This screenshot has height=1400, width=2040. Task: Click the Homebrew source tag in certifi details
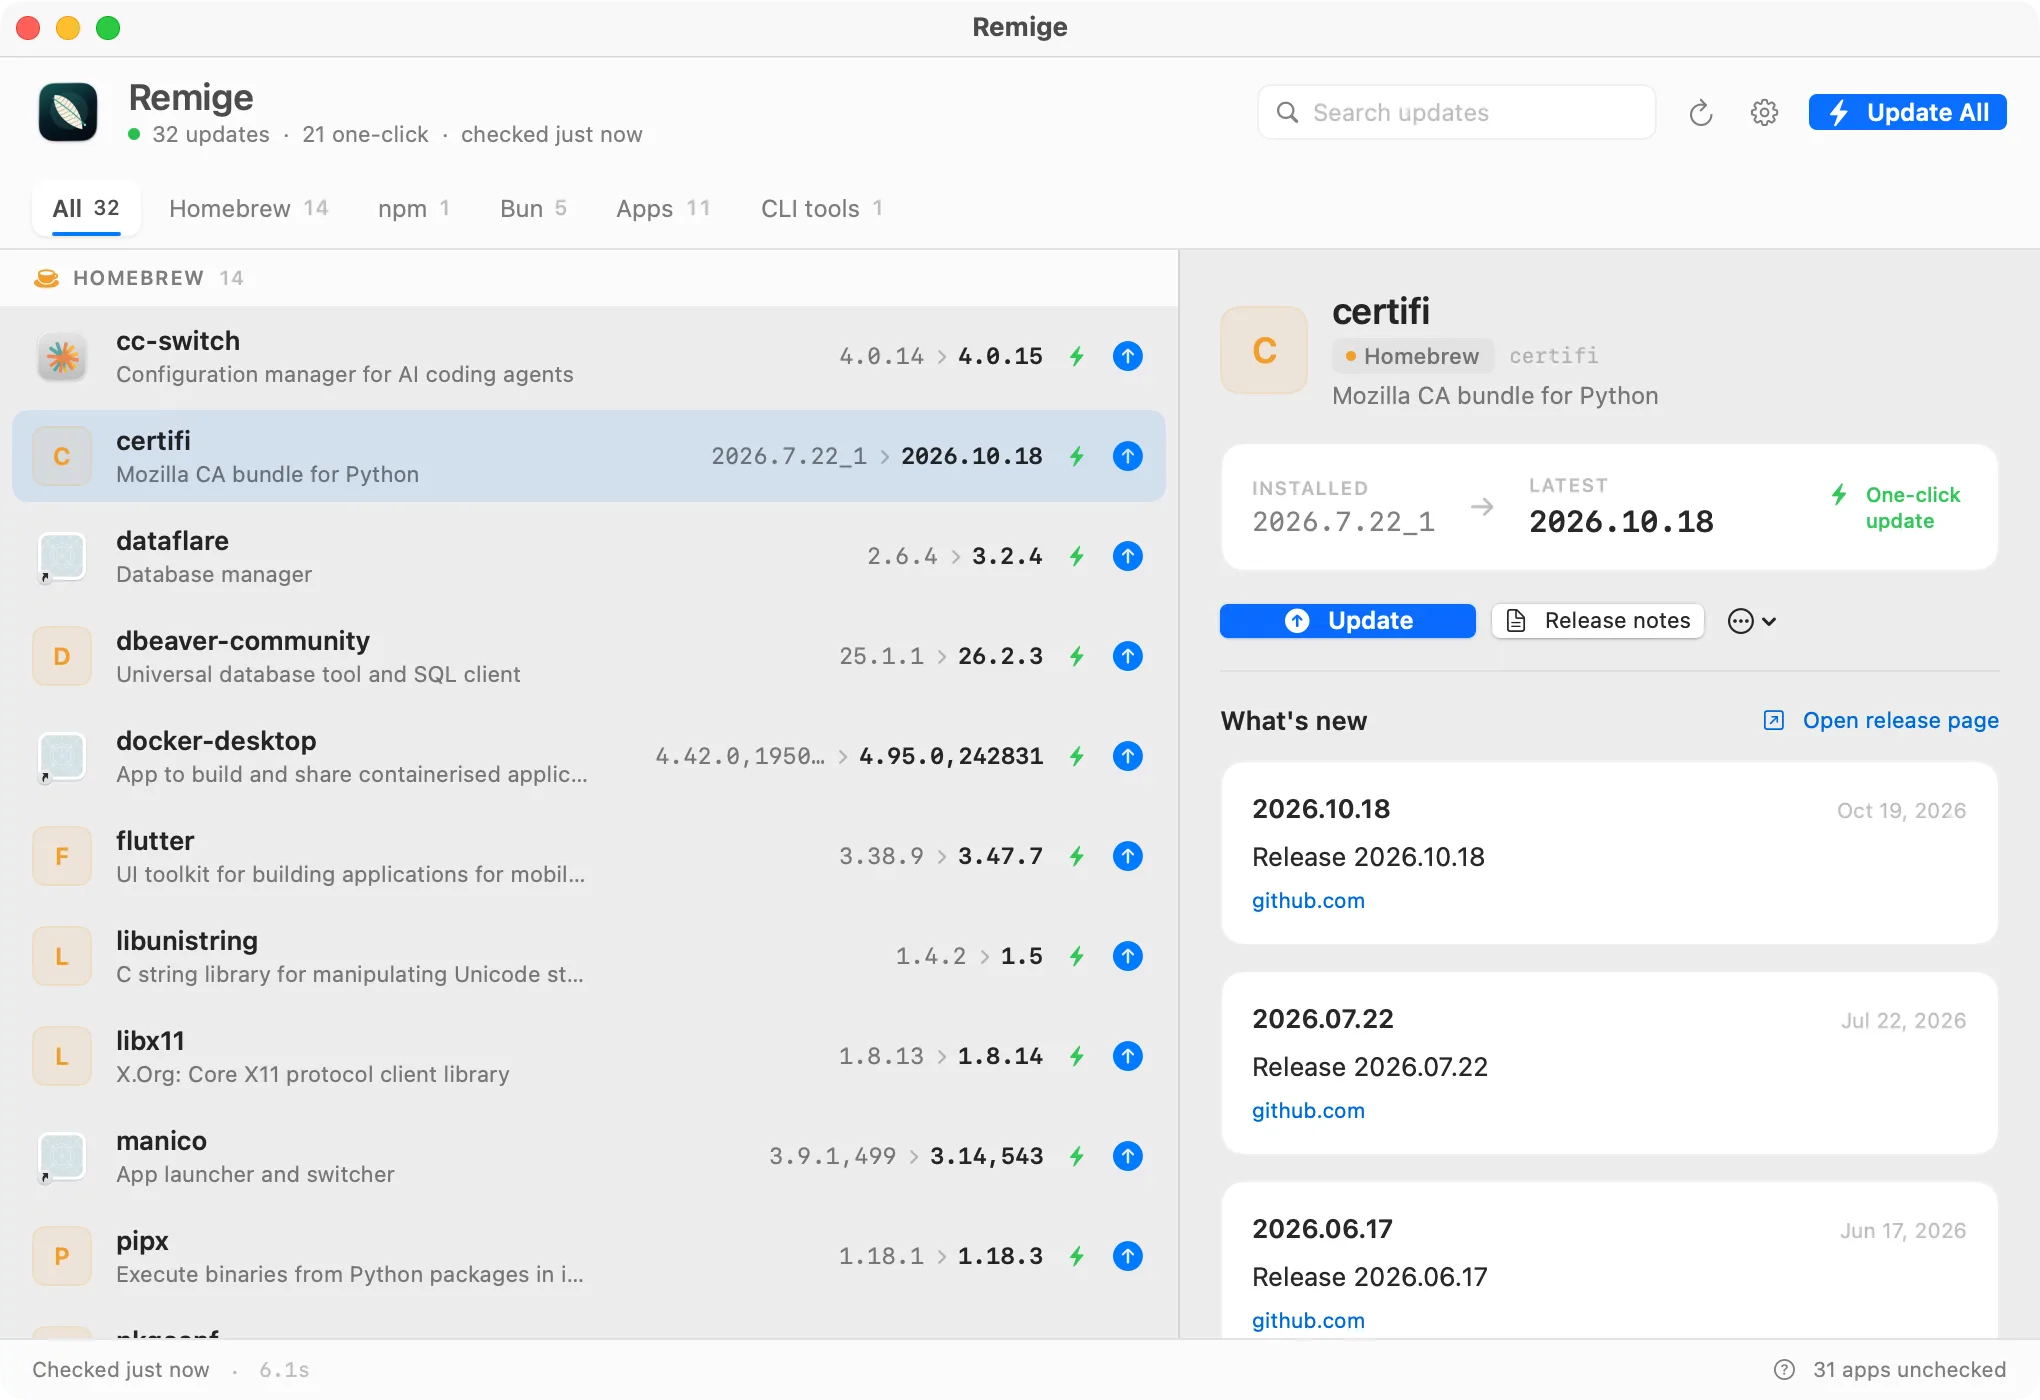(x=1412, y=356)
